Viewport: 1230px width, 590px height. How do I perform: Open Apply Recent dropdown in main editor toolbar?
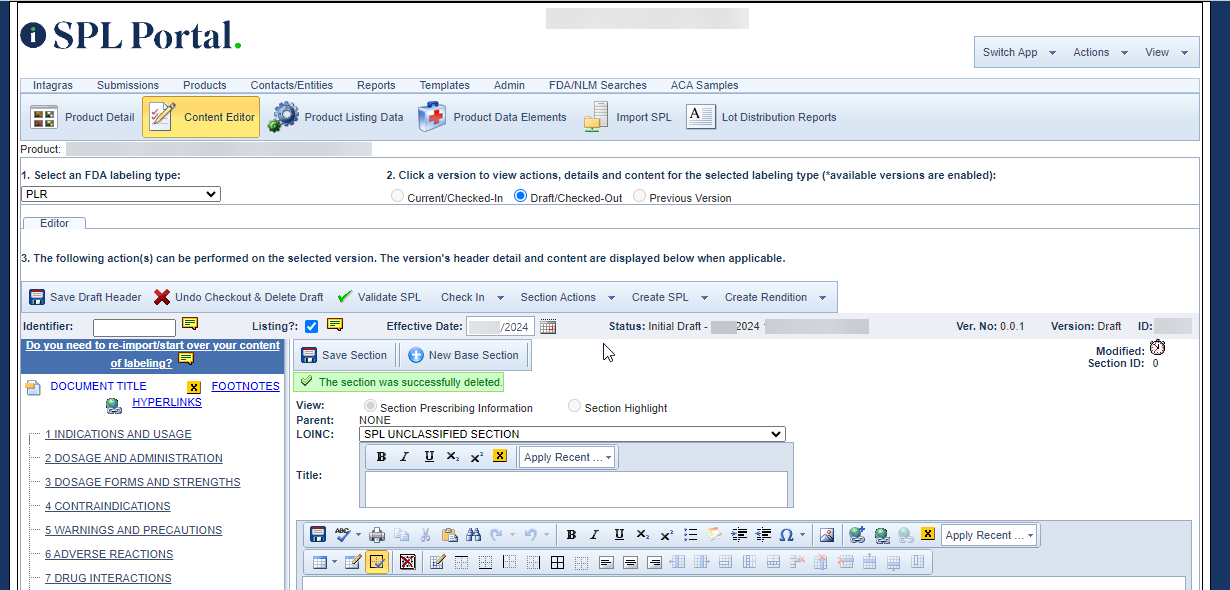(x=989, y=535)
